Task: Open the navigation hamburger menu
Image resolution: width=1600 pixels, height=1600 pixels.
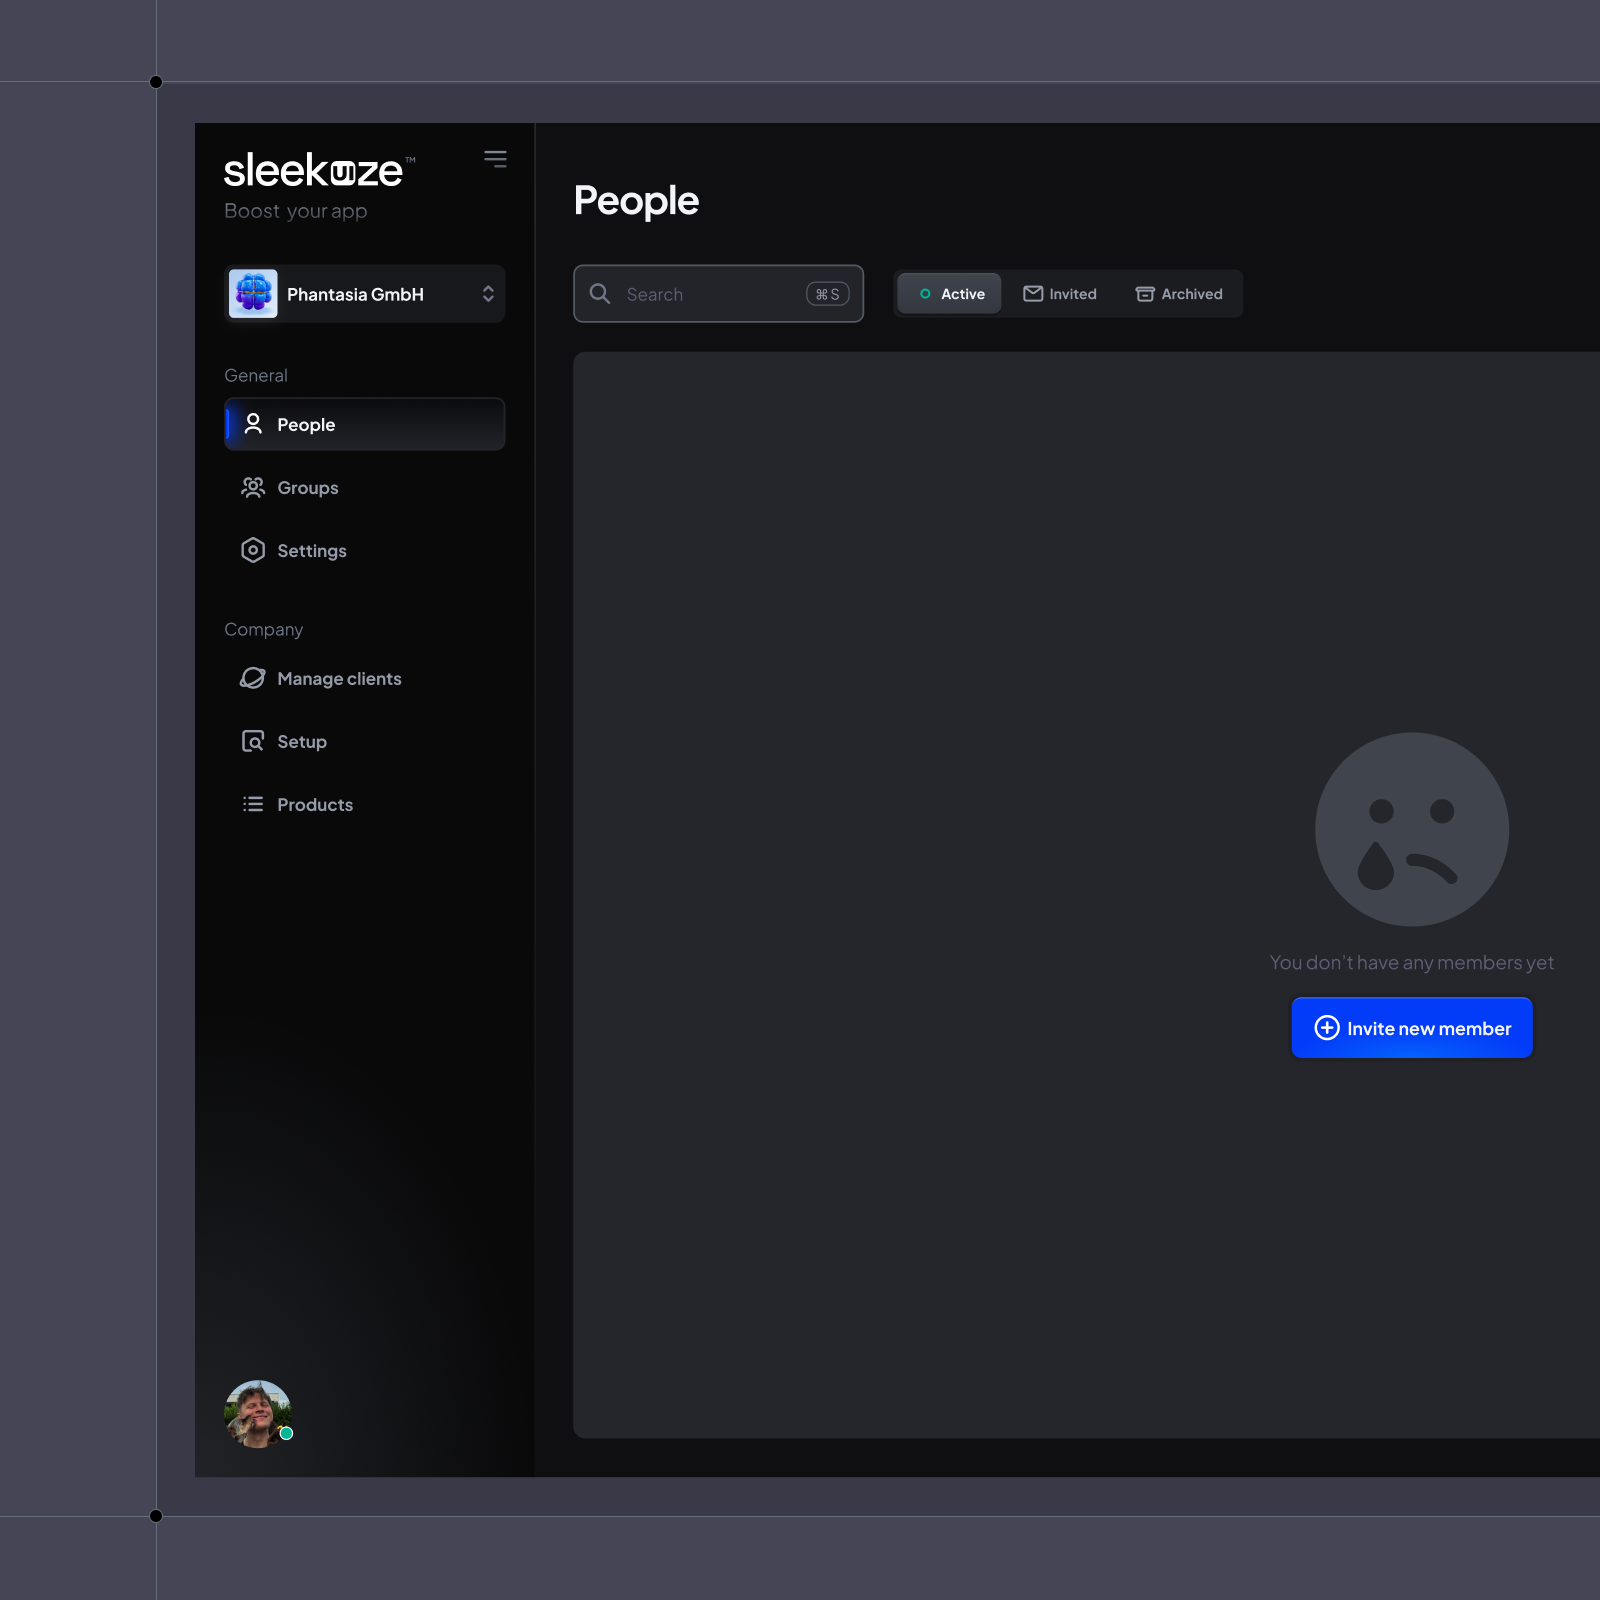Action: point(495,158)
